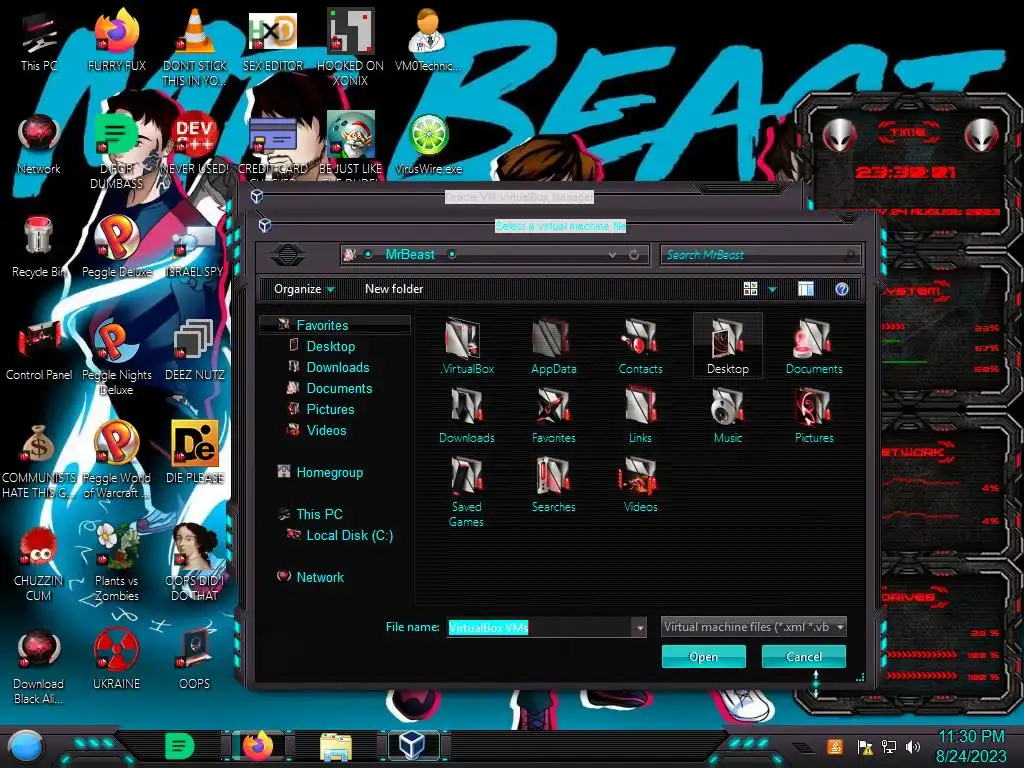
Task: Click the UKRAINE desktop icon
Action: [116, 658]
